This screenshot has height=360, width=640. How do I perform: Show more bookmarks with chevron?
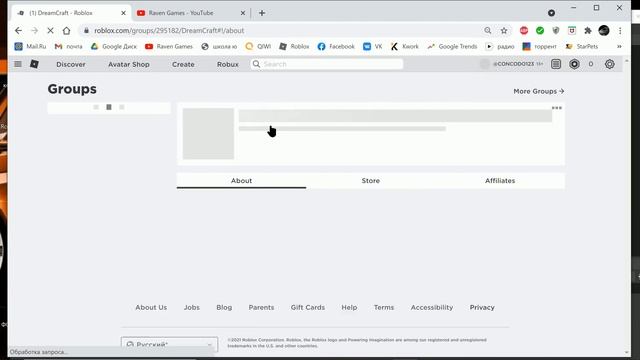619,47
